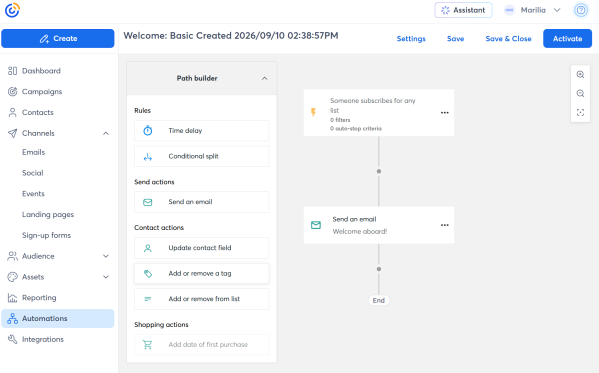Image resolution: width=599 pixels, height=373 pixels.
Task: Select the Conditional split rule
Action: pyautogui.click(x=201, y=156)
